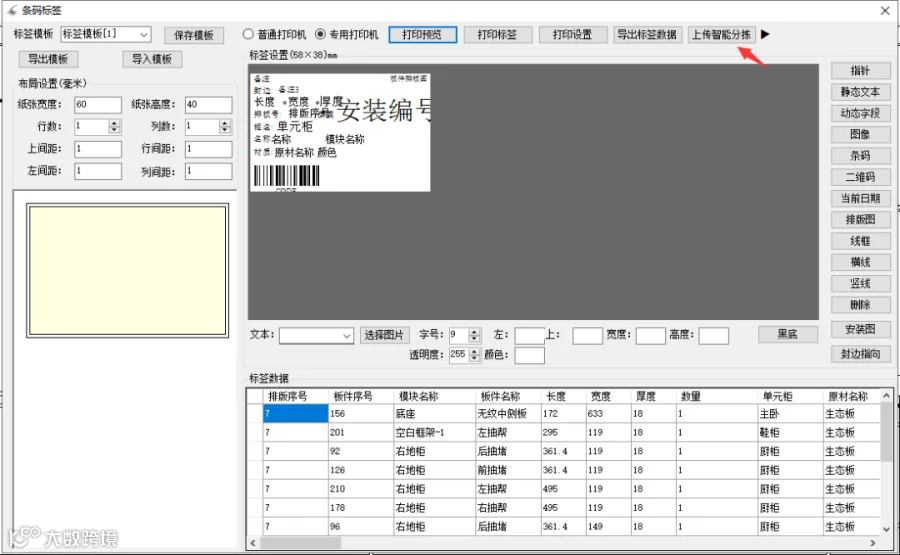Click the table's vertical scrollbar down arrow
This screenshot has height=555, width=900.
pyautogui.click(x=886, y=529)
